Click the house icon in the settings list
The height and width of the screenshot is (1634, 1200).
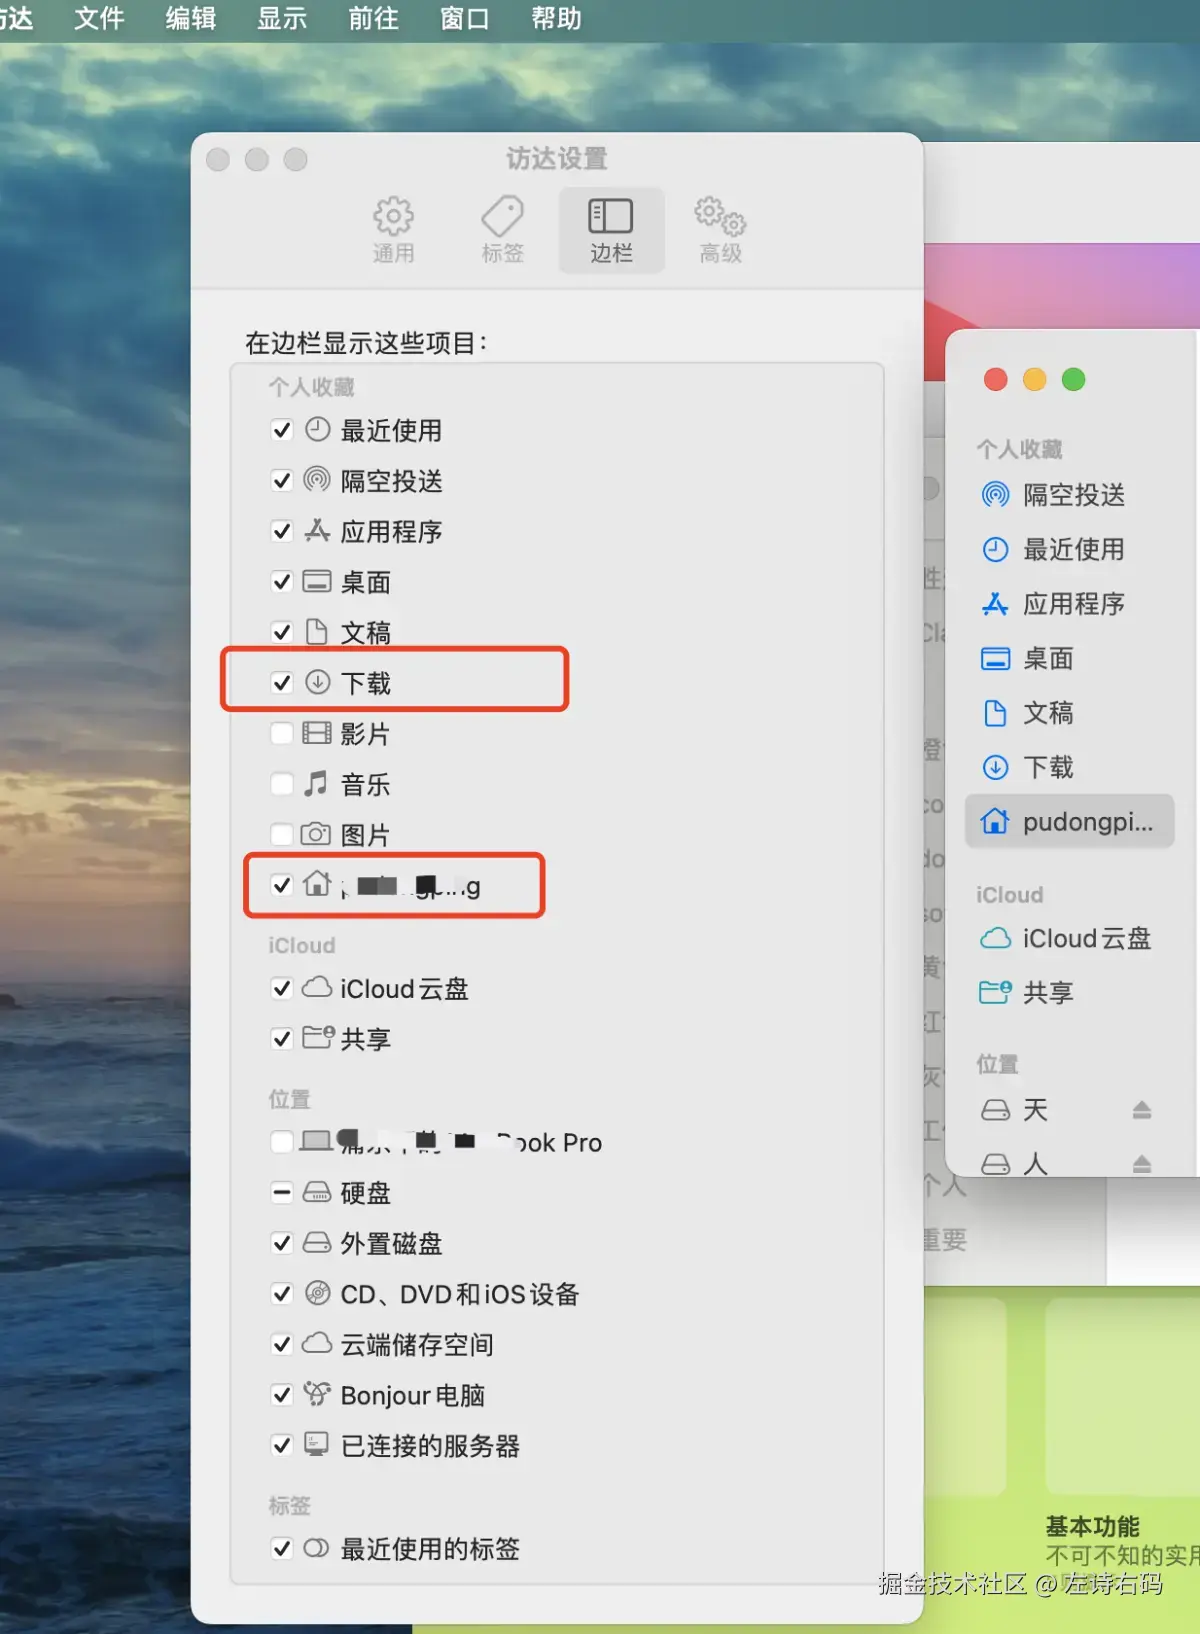click(317, 883)
